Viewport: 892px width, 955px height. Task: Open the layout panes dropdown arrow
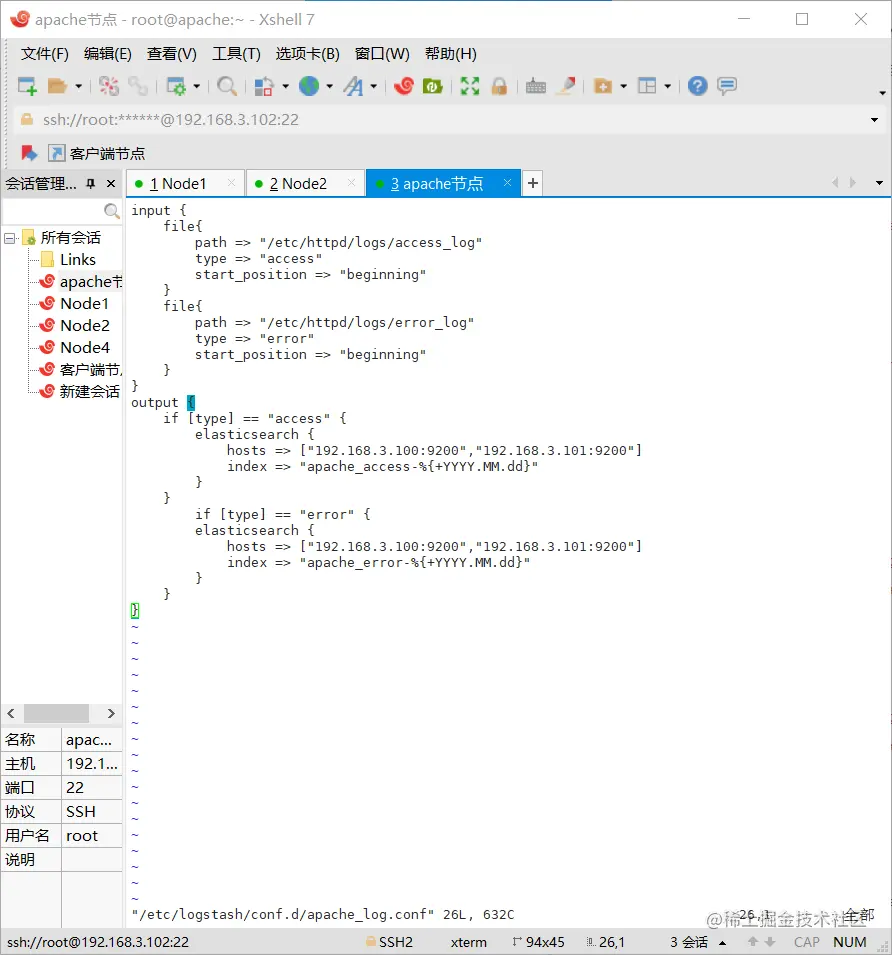668,86
